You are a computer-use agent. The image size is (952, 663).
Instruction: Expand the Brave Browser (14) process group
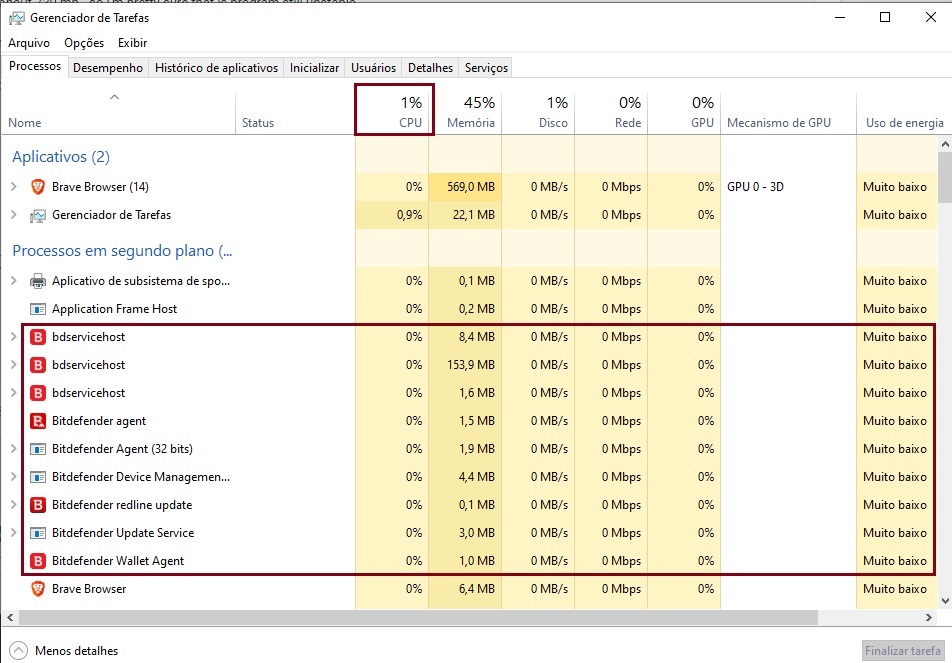point(14,187)
